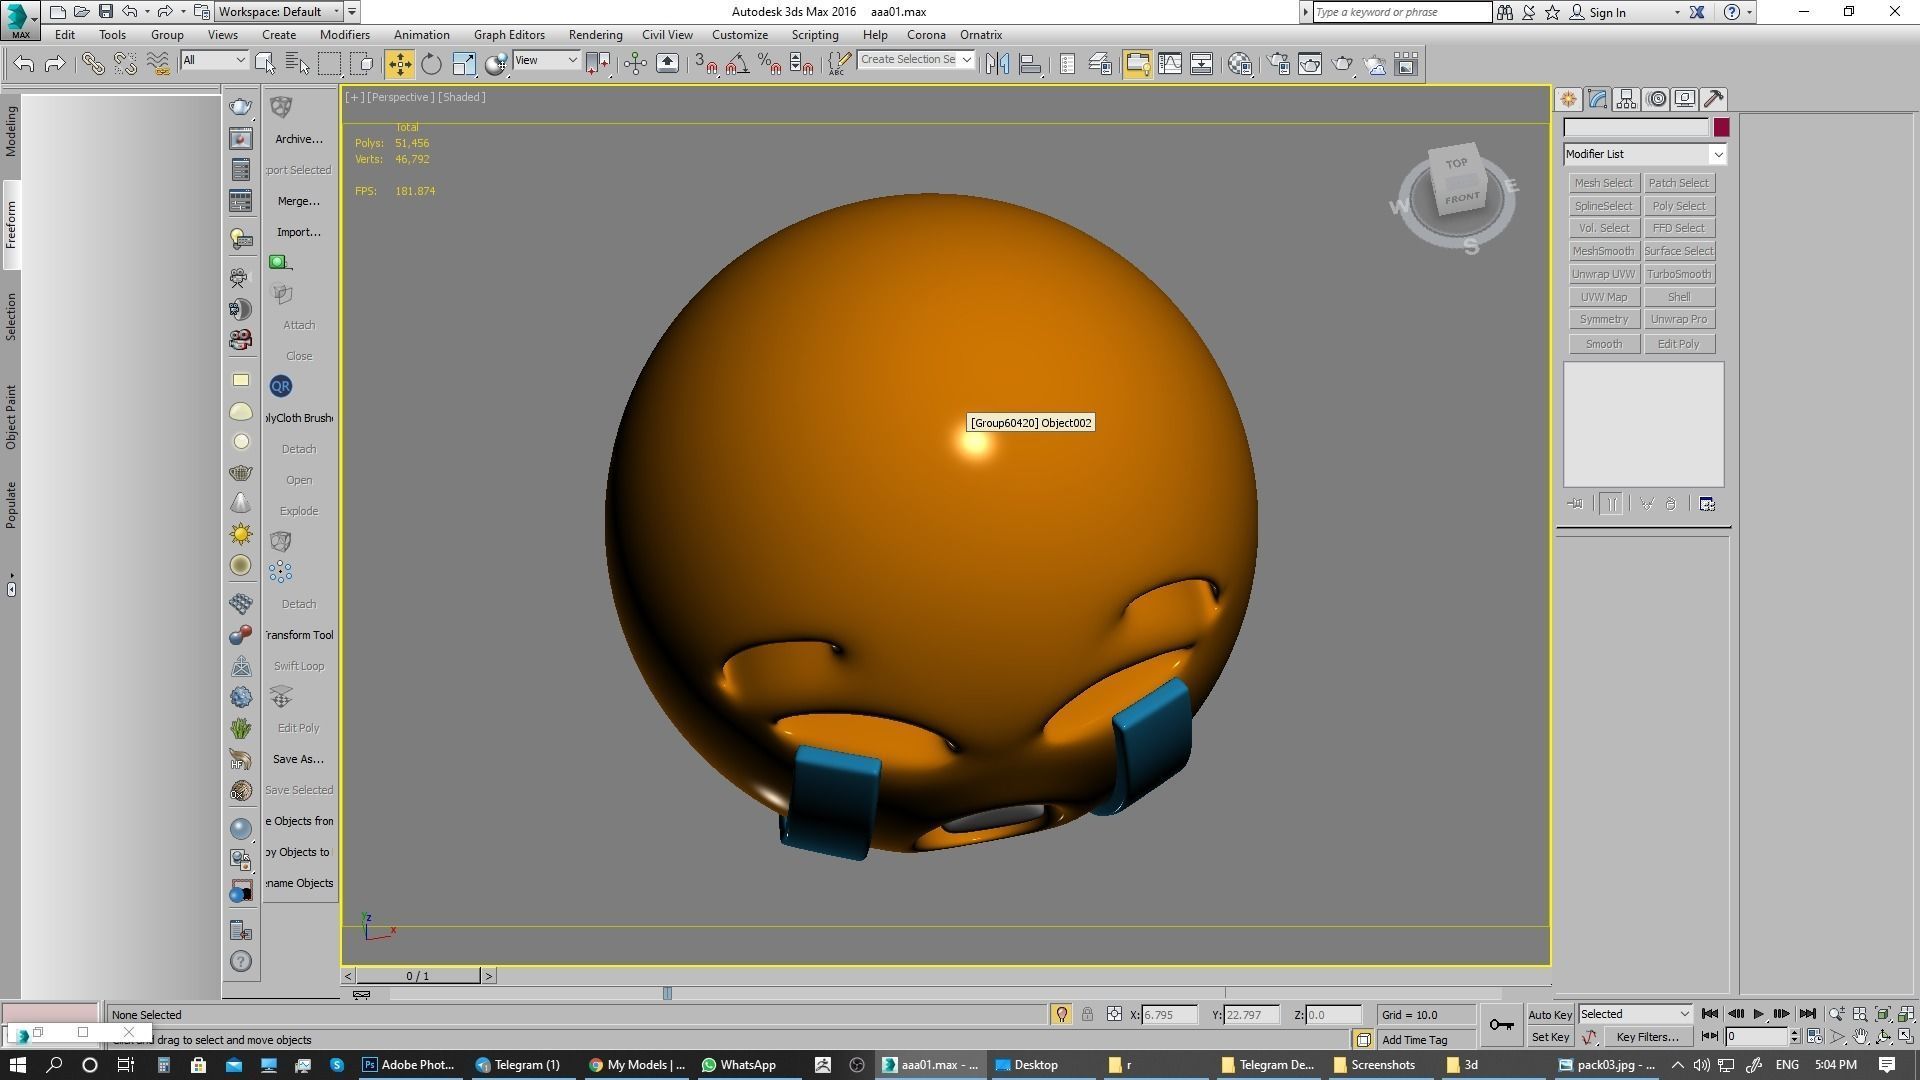Open the Material Editor
The width and height of the screenshot is (1920, 1080).
click(1240, 64)
